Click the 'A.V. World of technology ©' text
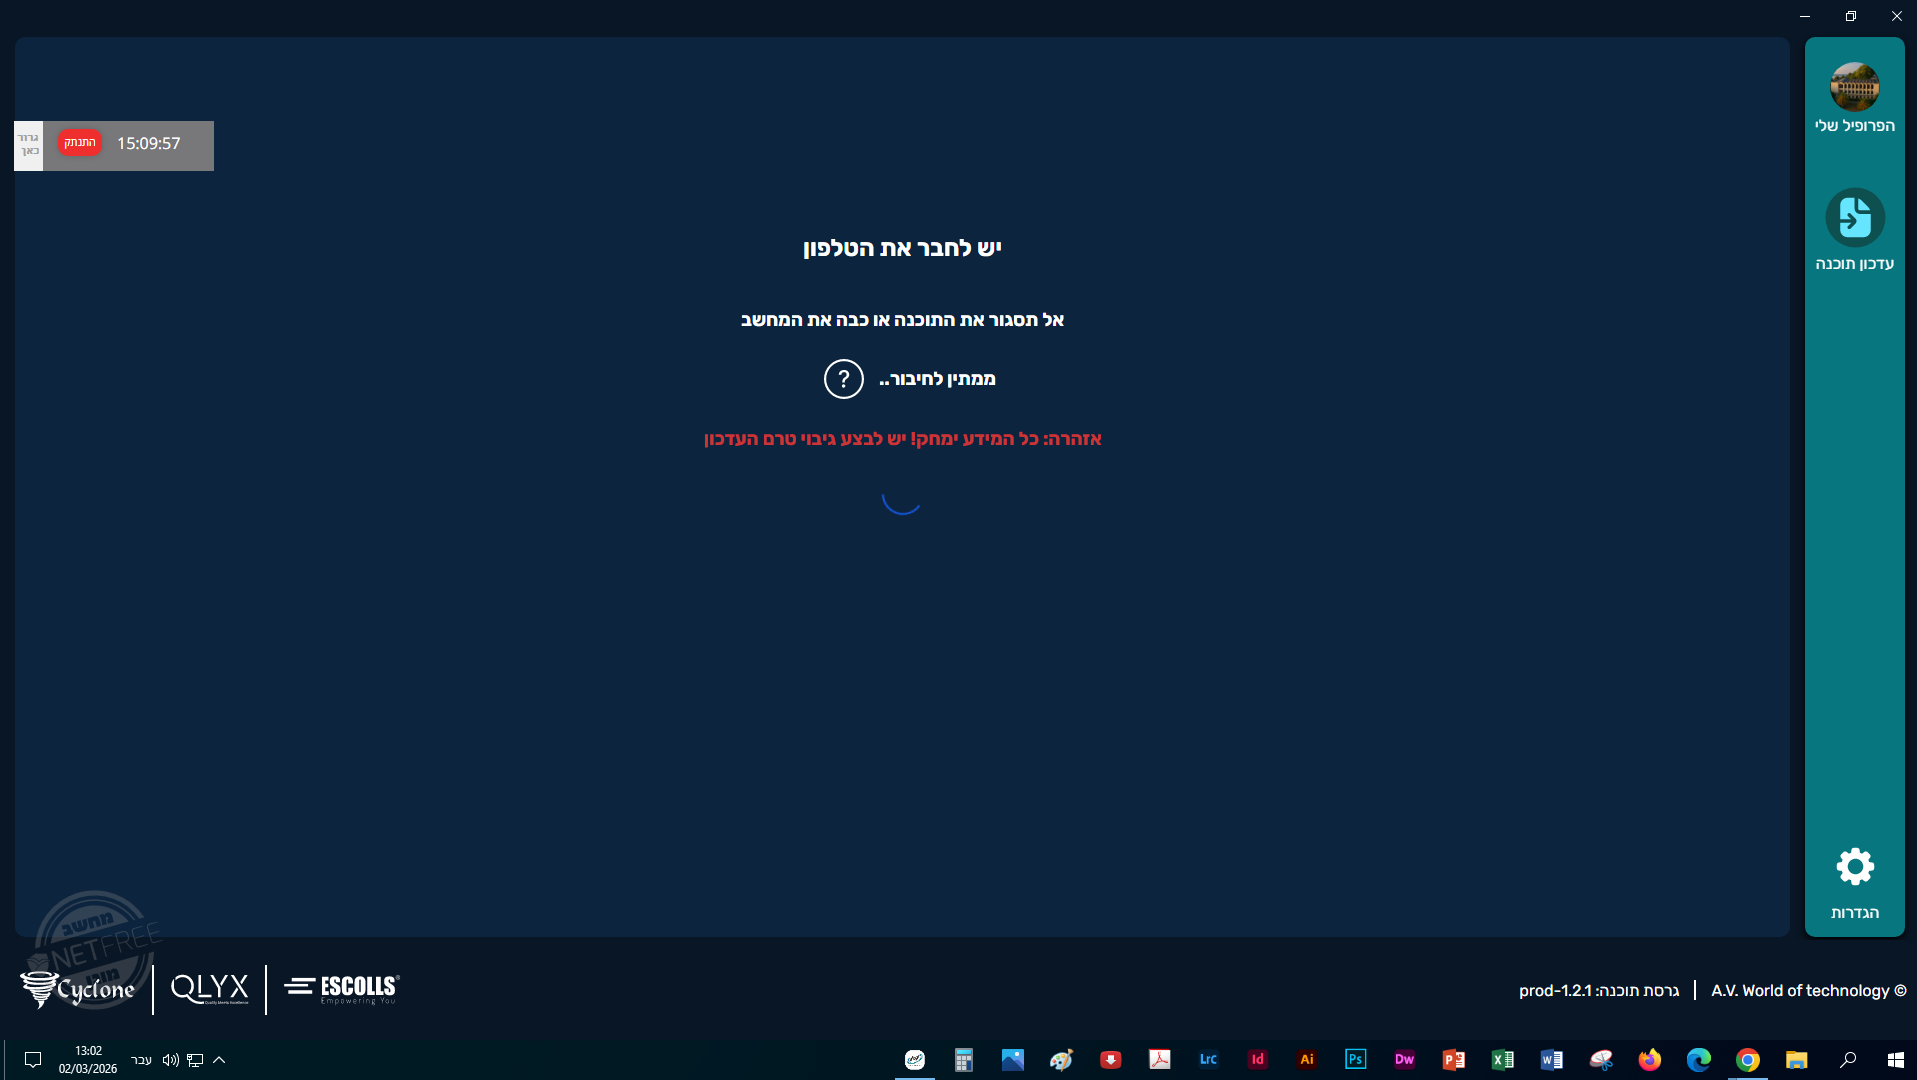 click(1808, 991)
